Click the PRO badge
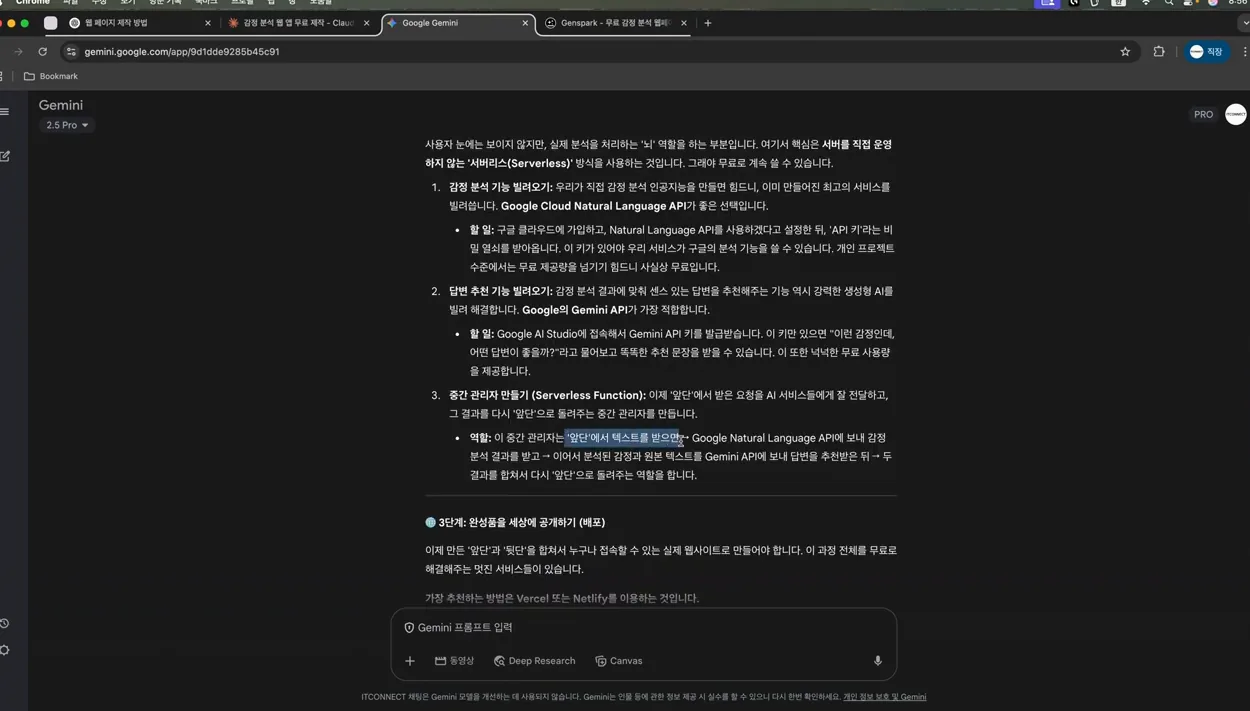Image resolution: width=1250 pixels, height=711 pixels. 1203,114
